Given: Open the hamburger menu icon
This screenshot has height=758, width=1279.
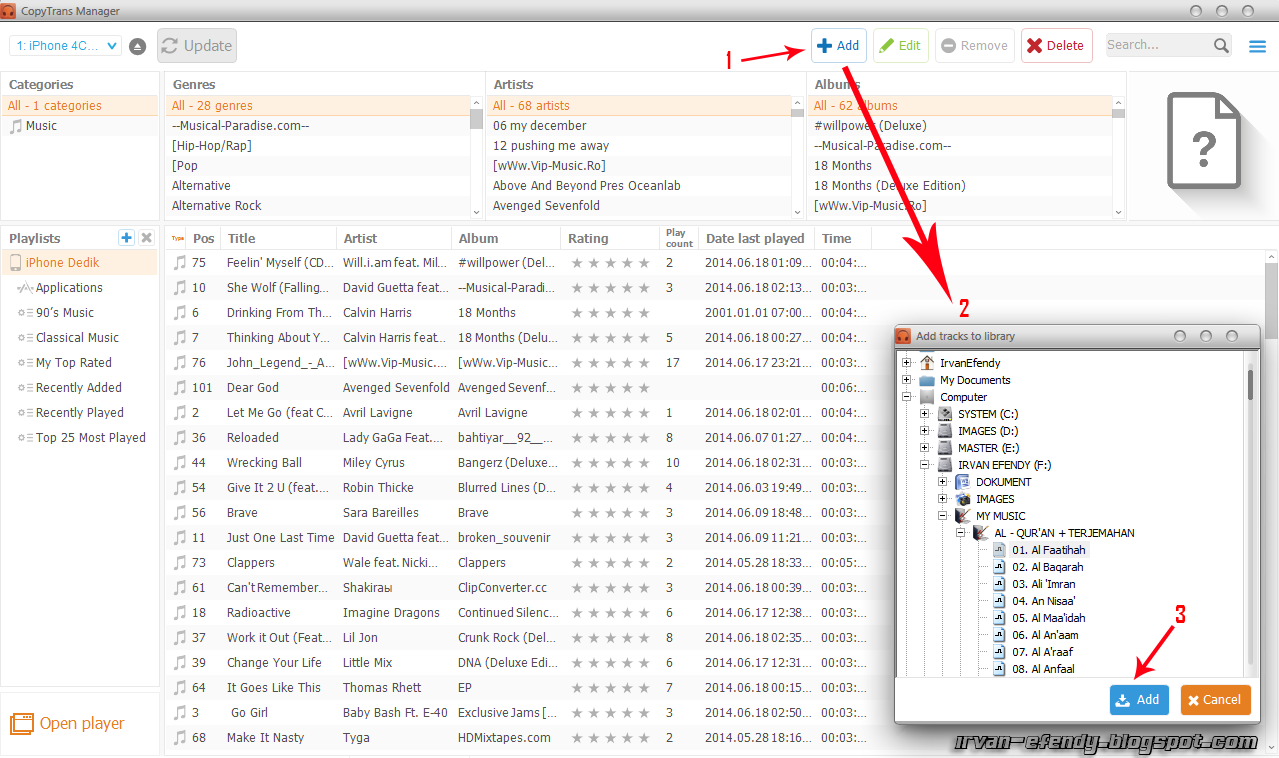Looking at the screenshot, I should coord(1257,46).
